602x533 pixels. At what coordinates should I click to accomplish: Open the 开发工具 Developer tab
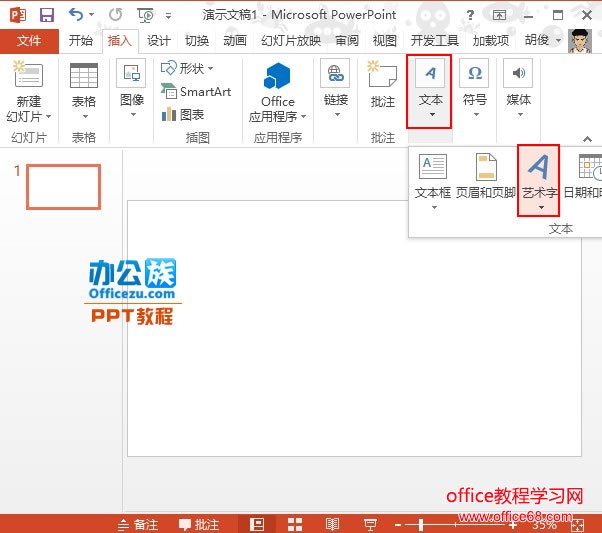[x=435, y=40]
